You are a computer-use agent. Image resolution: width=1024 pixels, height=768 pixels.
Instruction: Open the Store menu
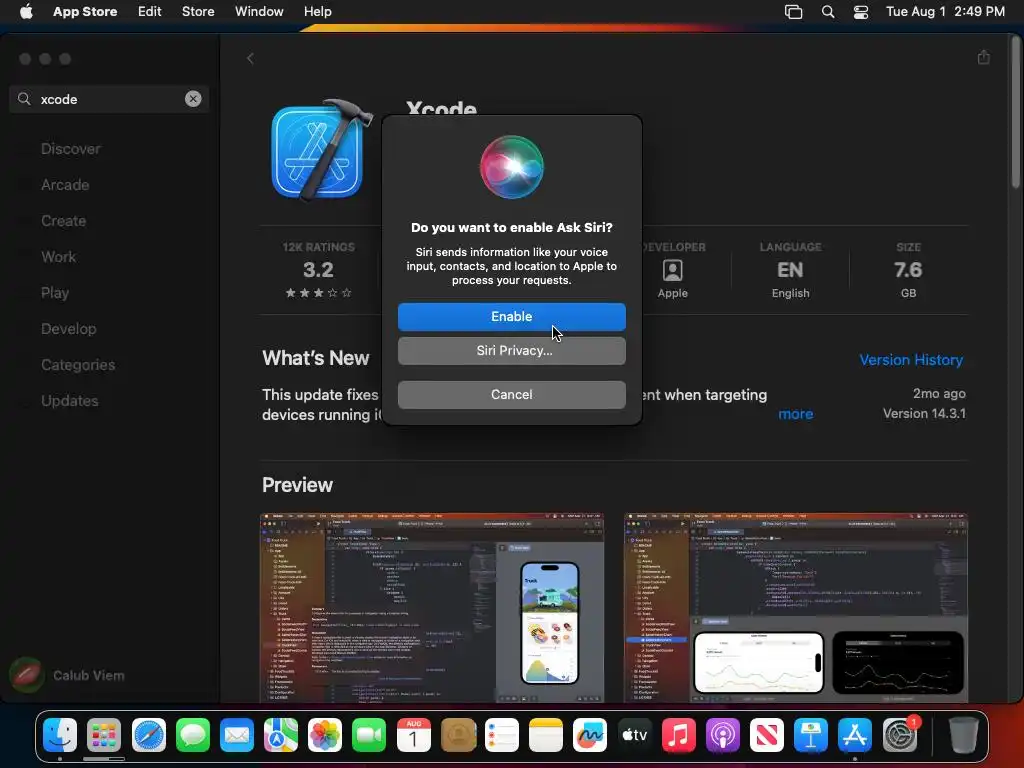click(198, 12)
